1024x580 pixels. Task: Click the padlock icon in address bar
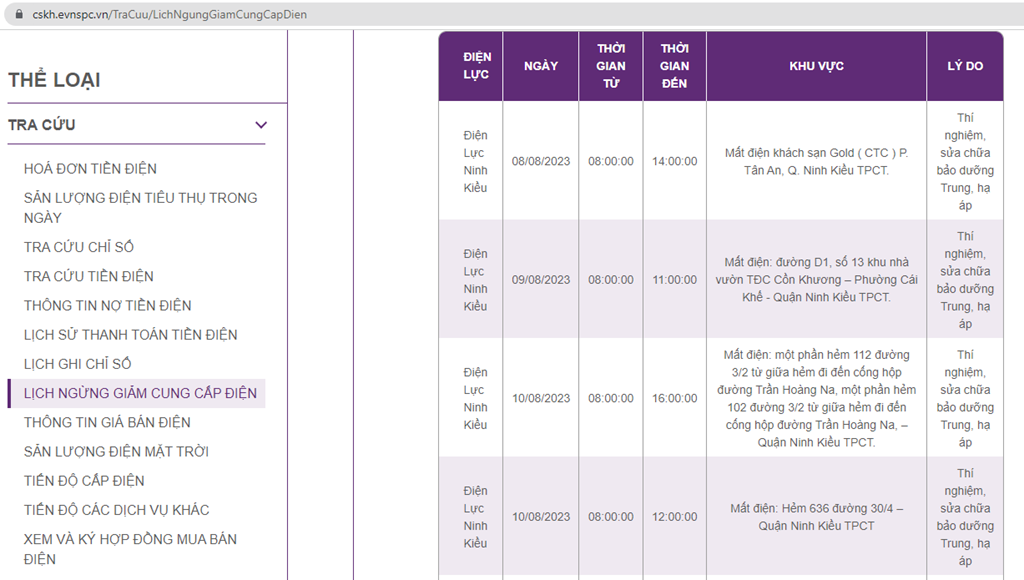click(19, 14)
